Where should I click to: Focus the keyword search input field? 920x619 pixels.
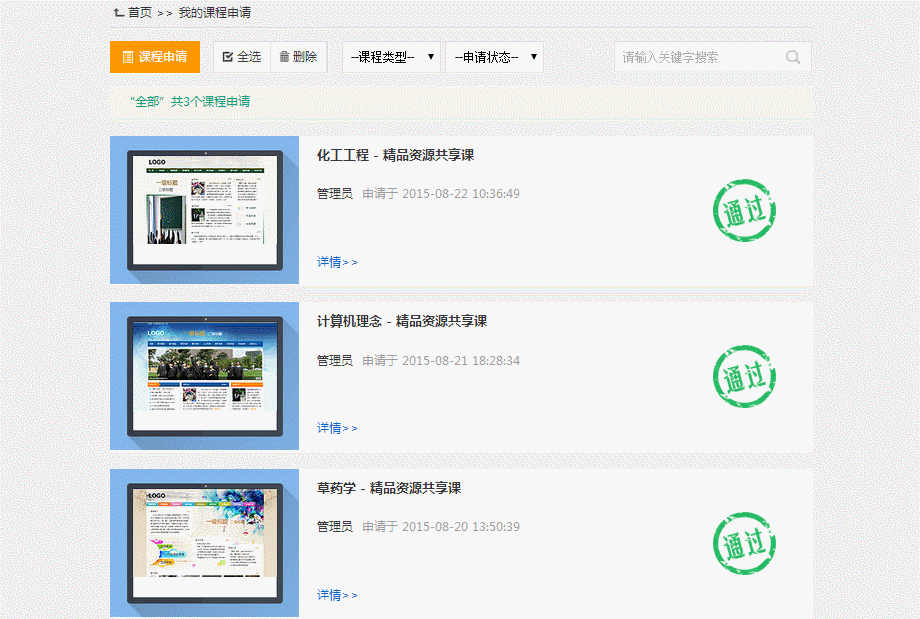coord(700,57)
